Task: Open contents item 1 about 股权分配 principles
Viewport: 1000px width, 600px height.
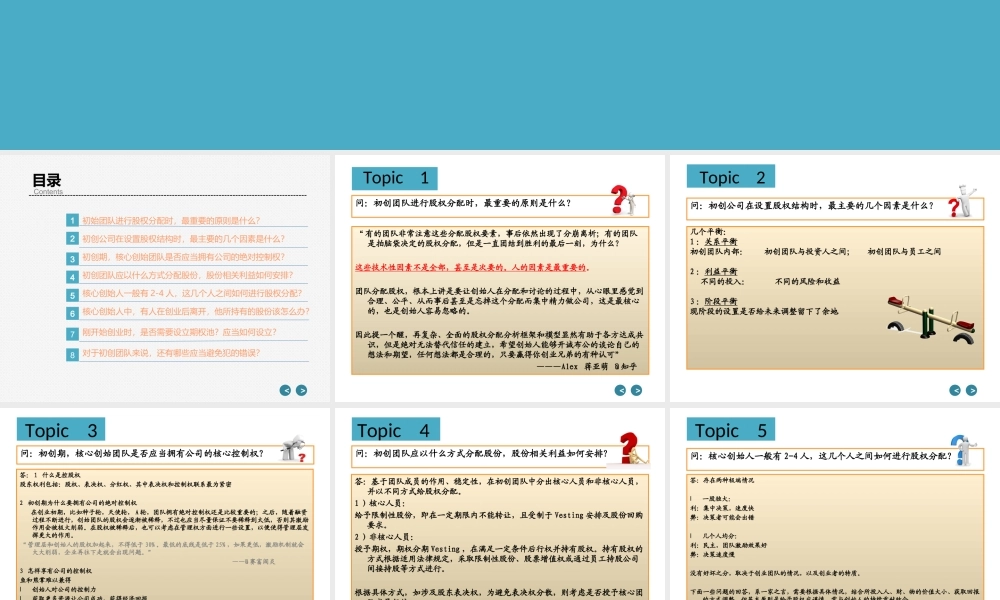Action: (x=170, y=220)
